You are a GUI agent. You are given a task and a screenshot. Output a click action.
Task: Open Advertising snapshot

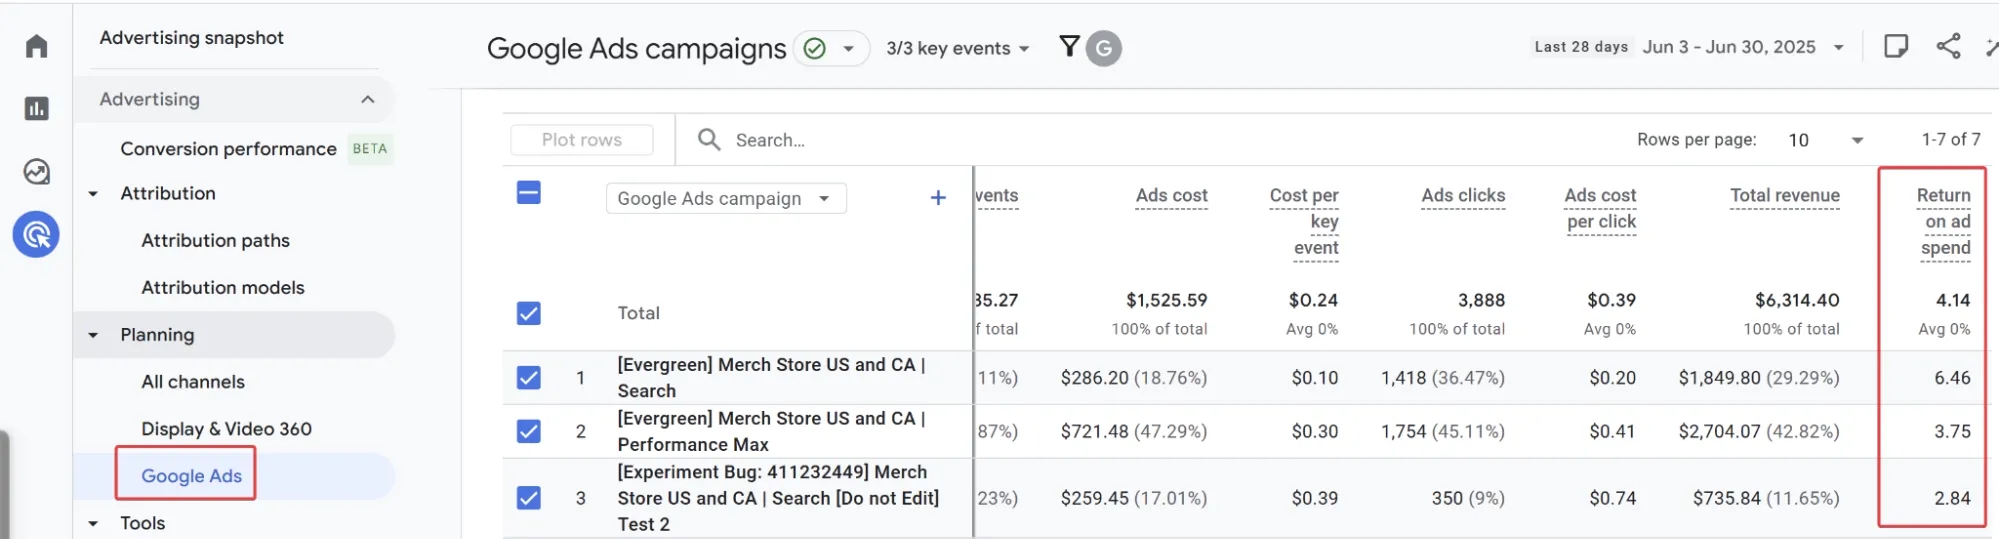click(x=192, y=38)
